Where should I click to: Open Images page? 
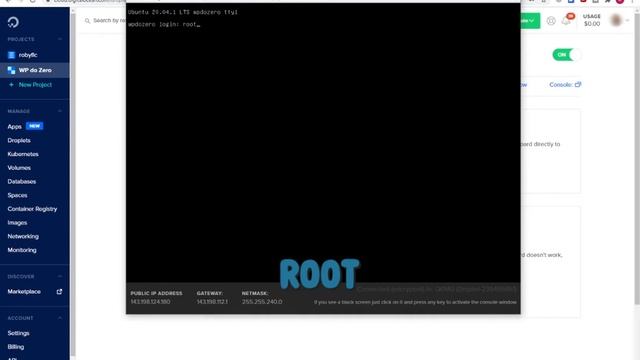pyautogui.click(x=17, y=223)
